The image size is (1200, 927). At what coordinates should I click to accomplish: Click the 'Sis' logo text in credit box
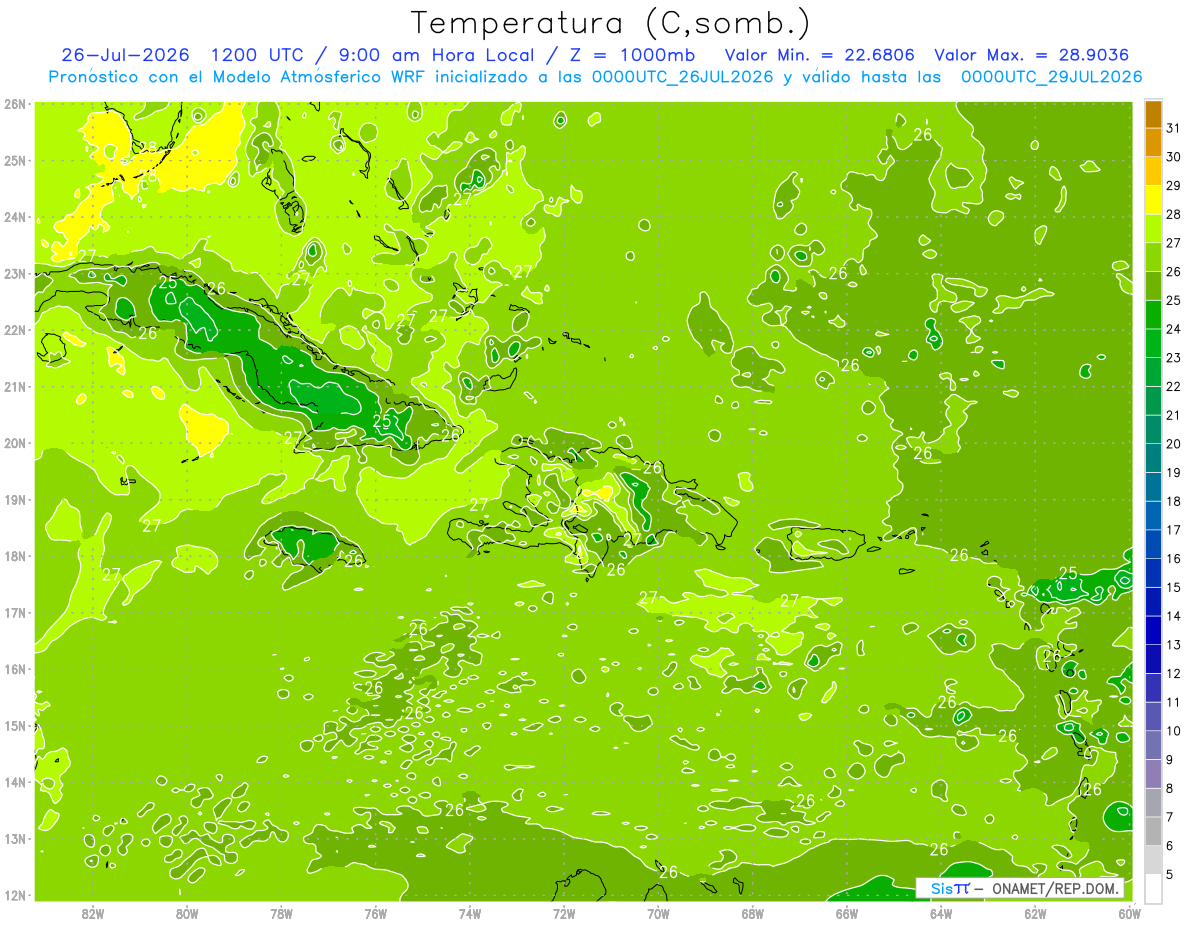941,888
